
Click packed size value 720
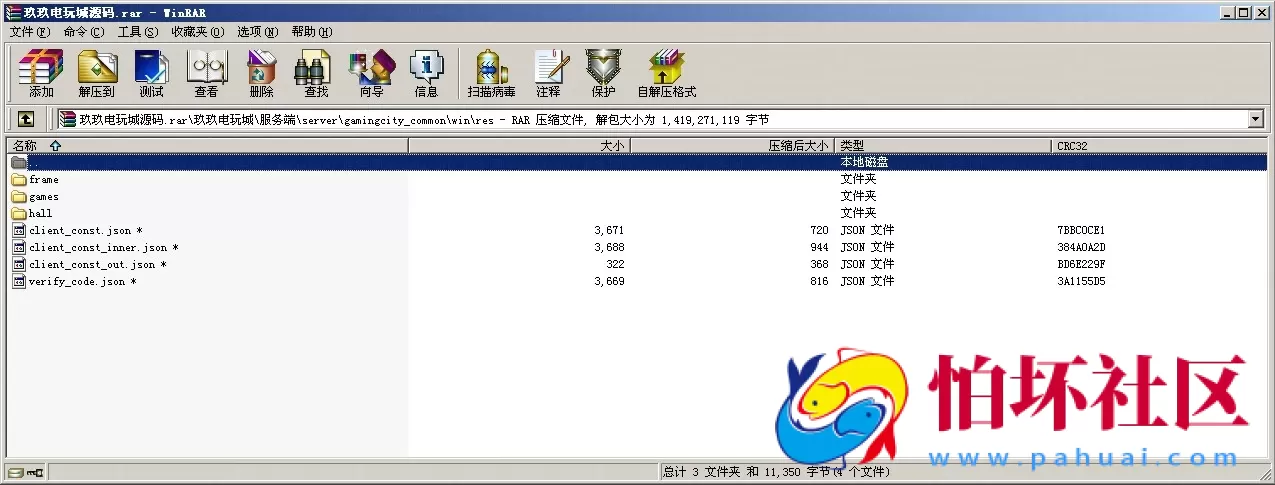click(819, 231)
